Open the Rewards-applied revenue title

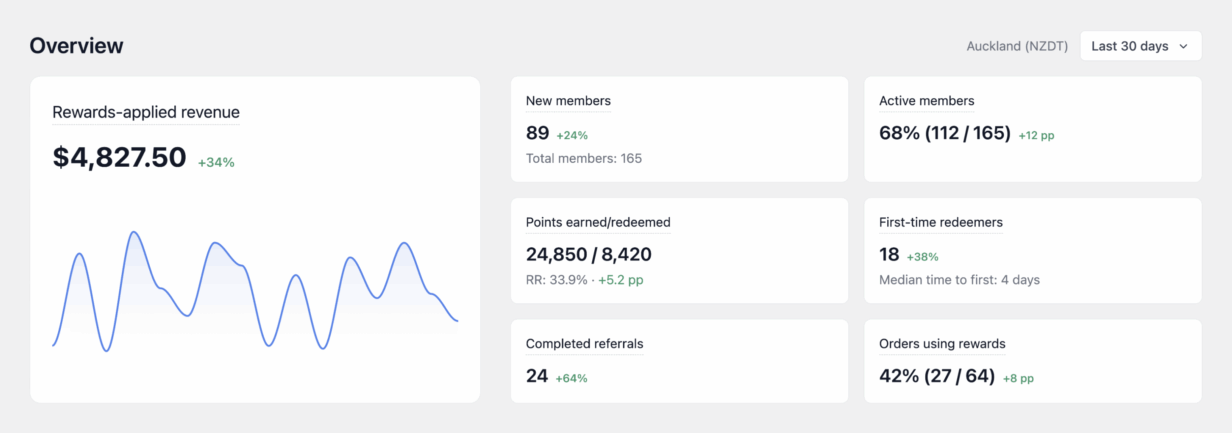click(146, 112)
